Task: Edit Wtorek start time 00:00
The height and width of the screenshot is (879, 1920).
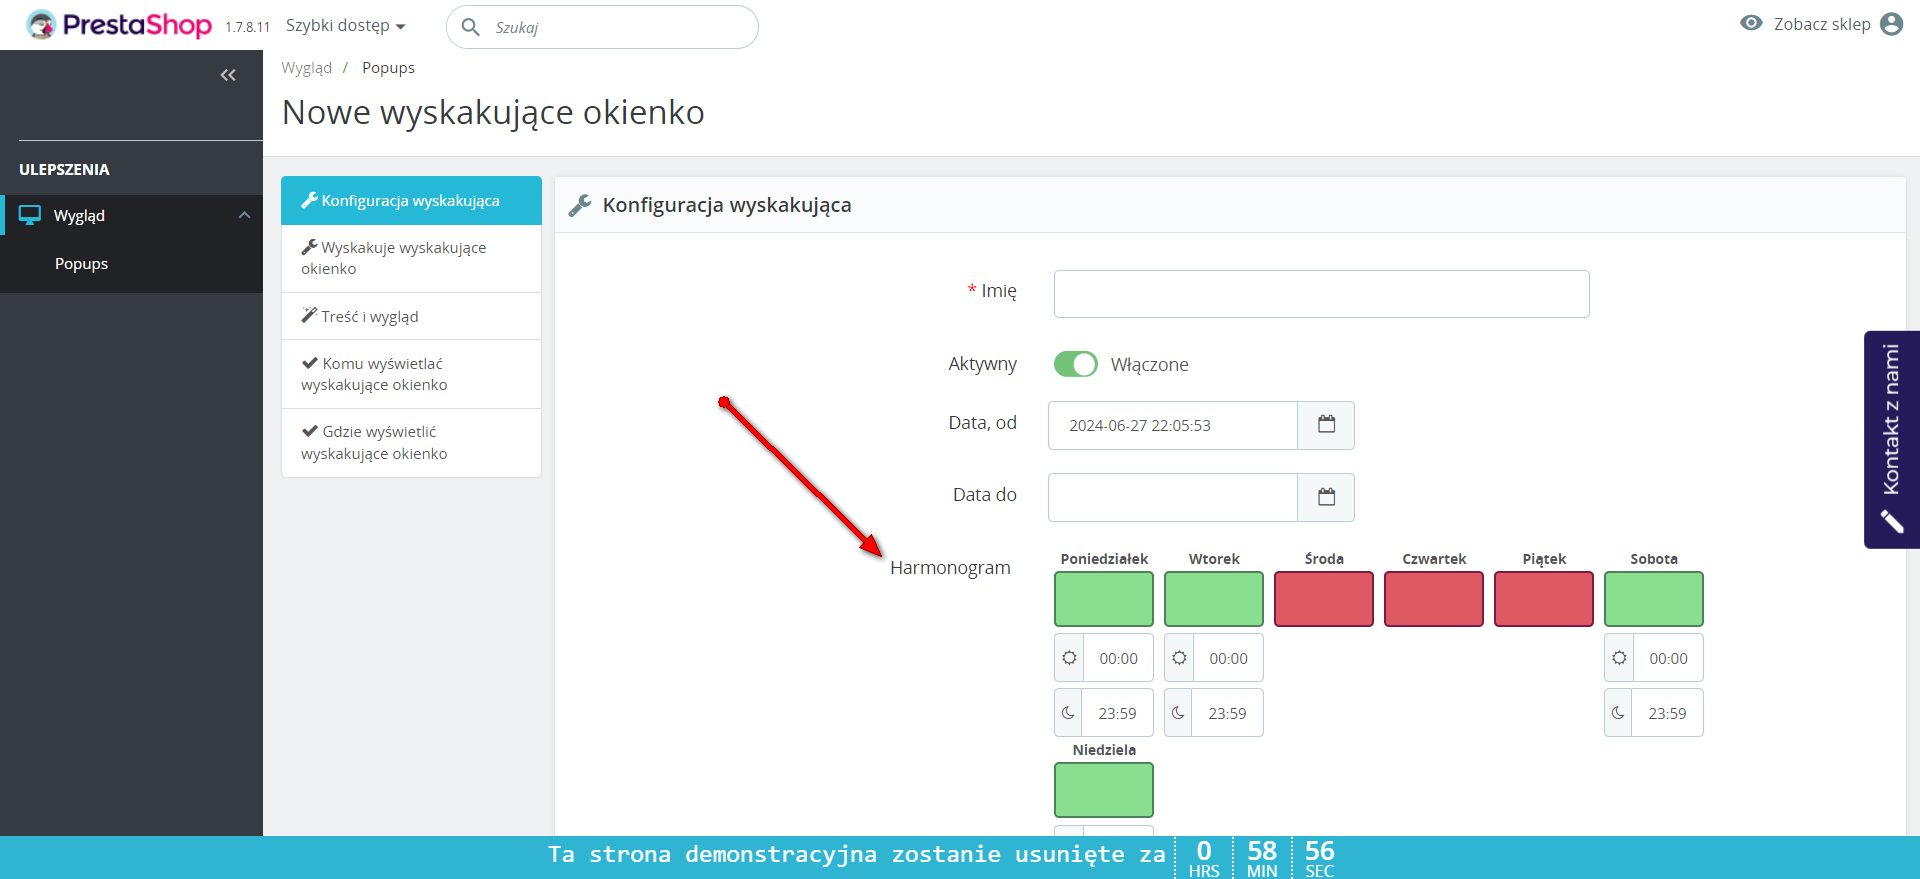Action: click(1228, 658)
